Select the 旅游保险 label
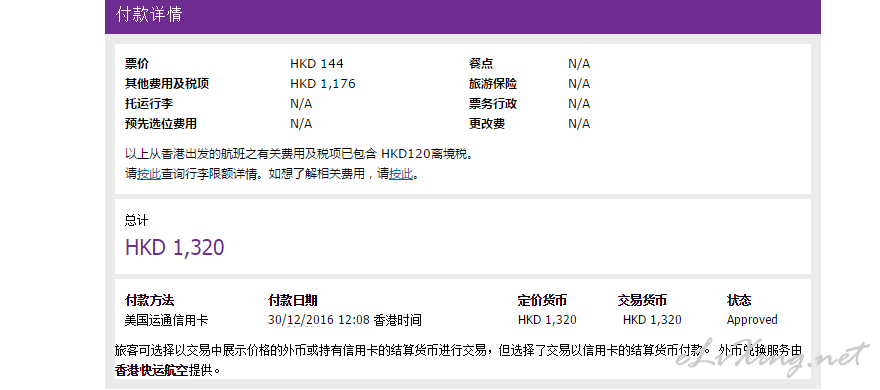The height and width of the screenshot is (390, 880). pyautogui.click(x=493, y=84)
